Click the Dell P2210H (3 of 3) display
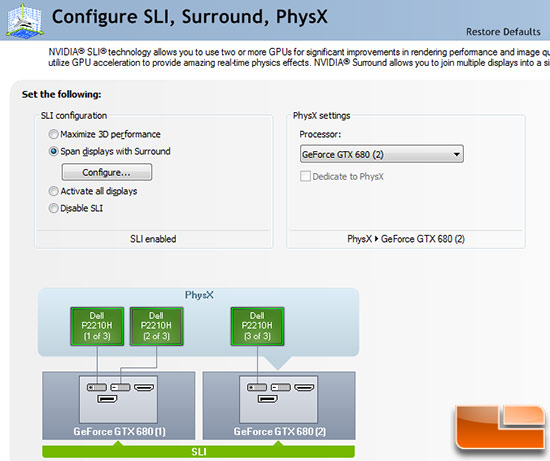Screen dimensions: 550x461 coord(257,326)
